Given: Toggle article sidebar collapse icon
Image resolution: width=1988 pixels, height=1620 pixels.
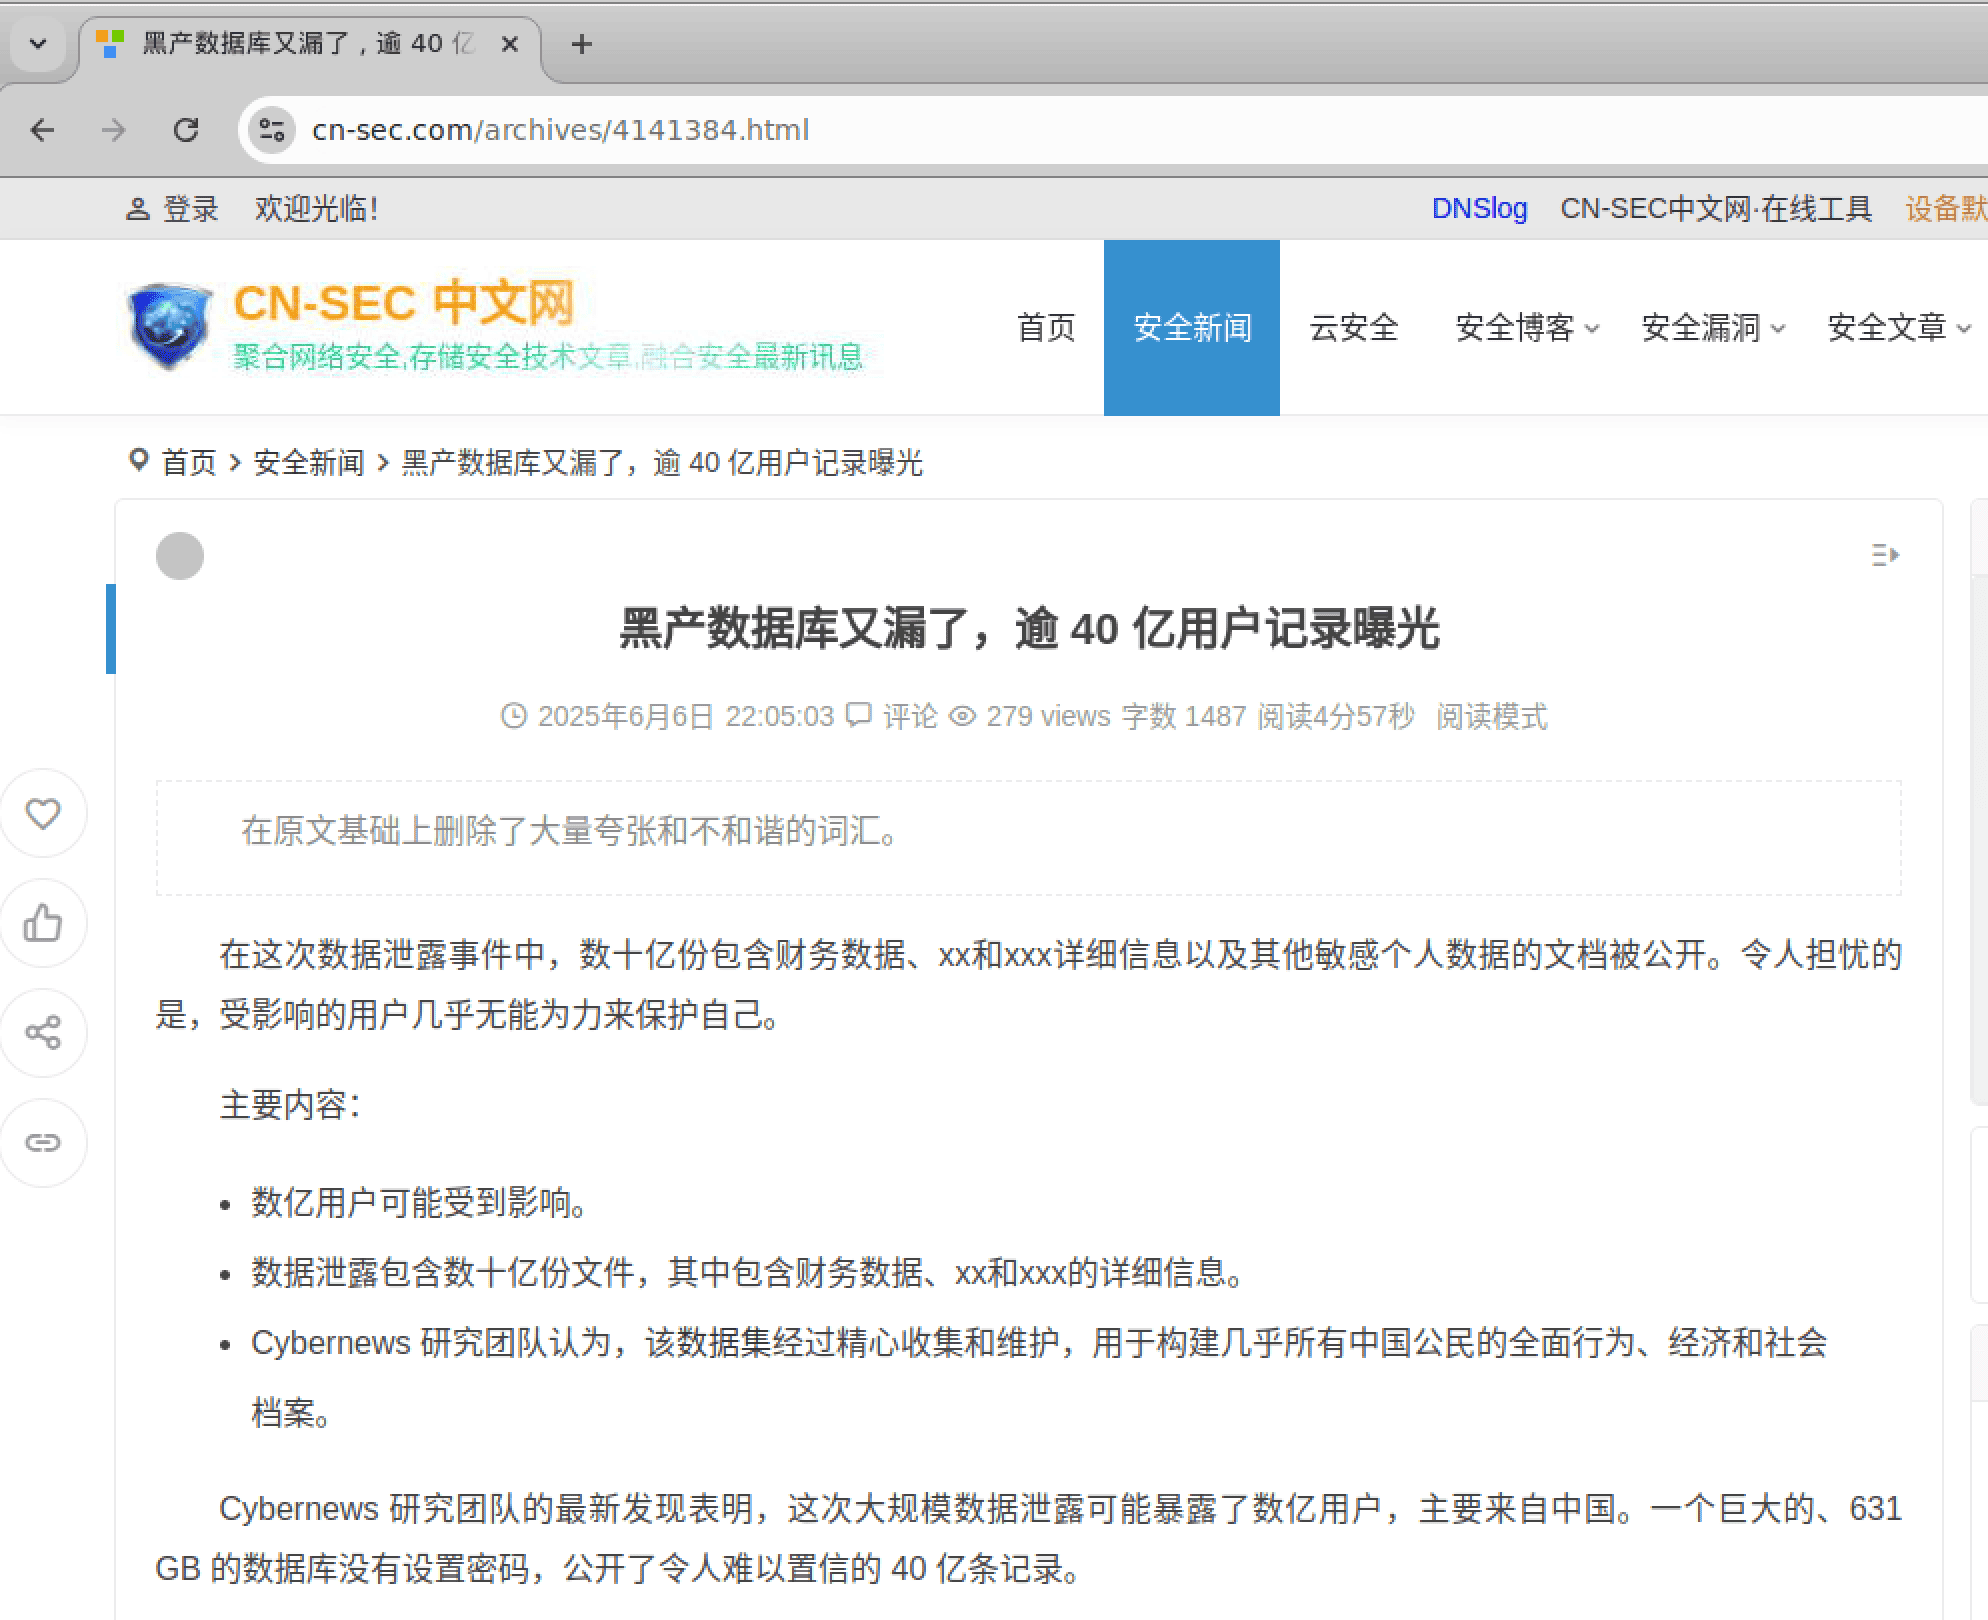Looking at the screenshot, I should 1885,555.
